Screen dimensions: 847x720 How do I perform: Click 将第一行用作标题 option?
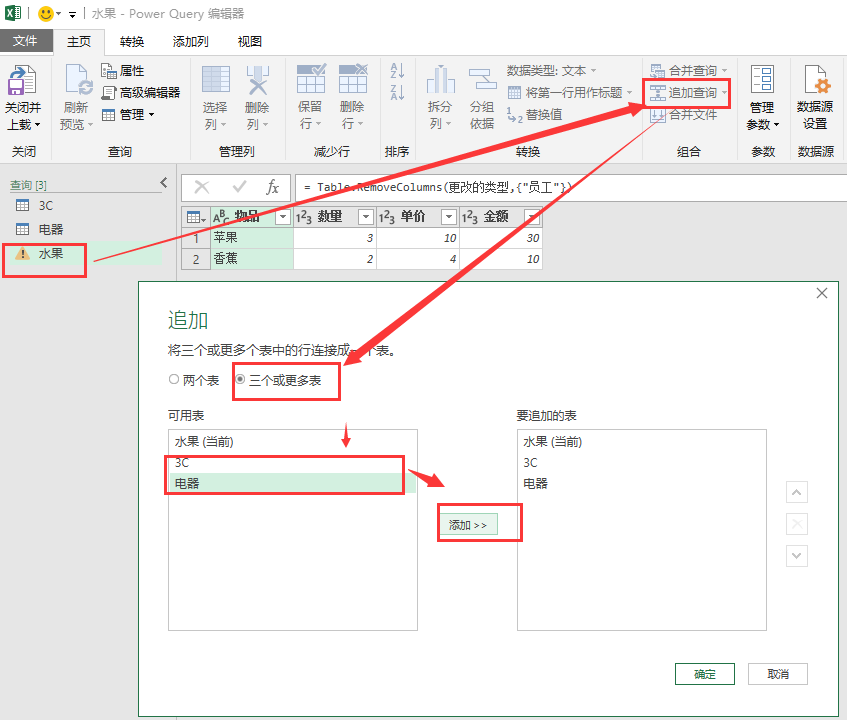(570, 93)
